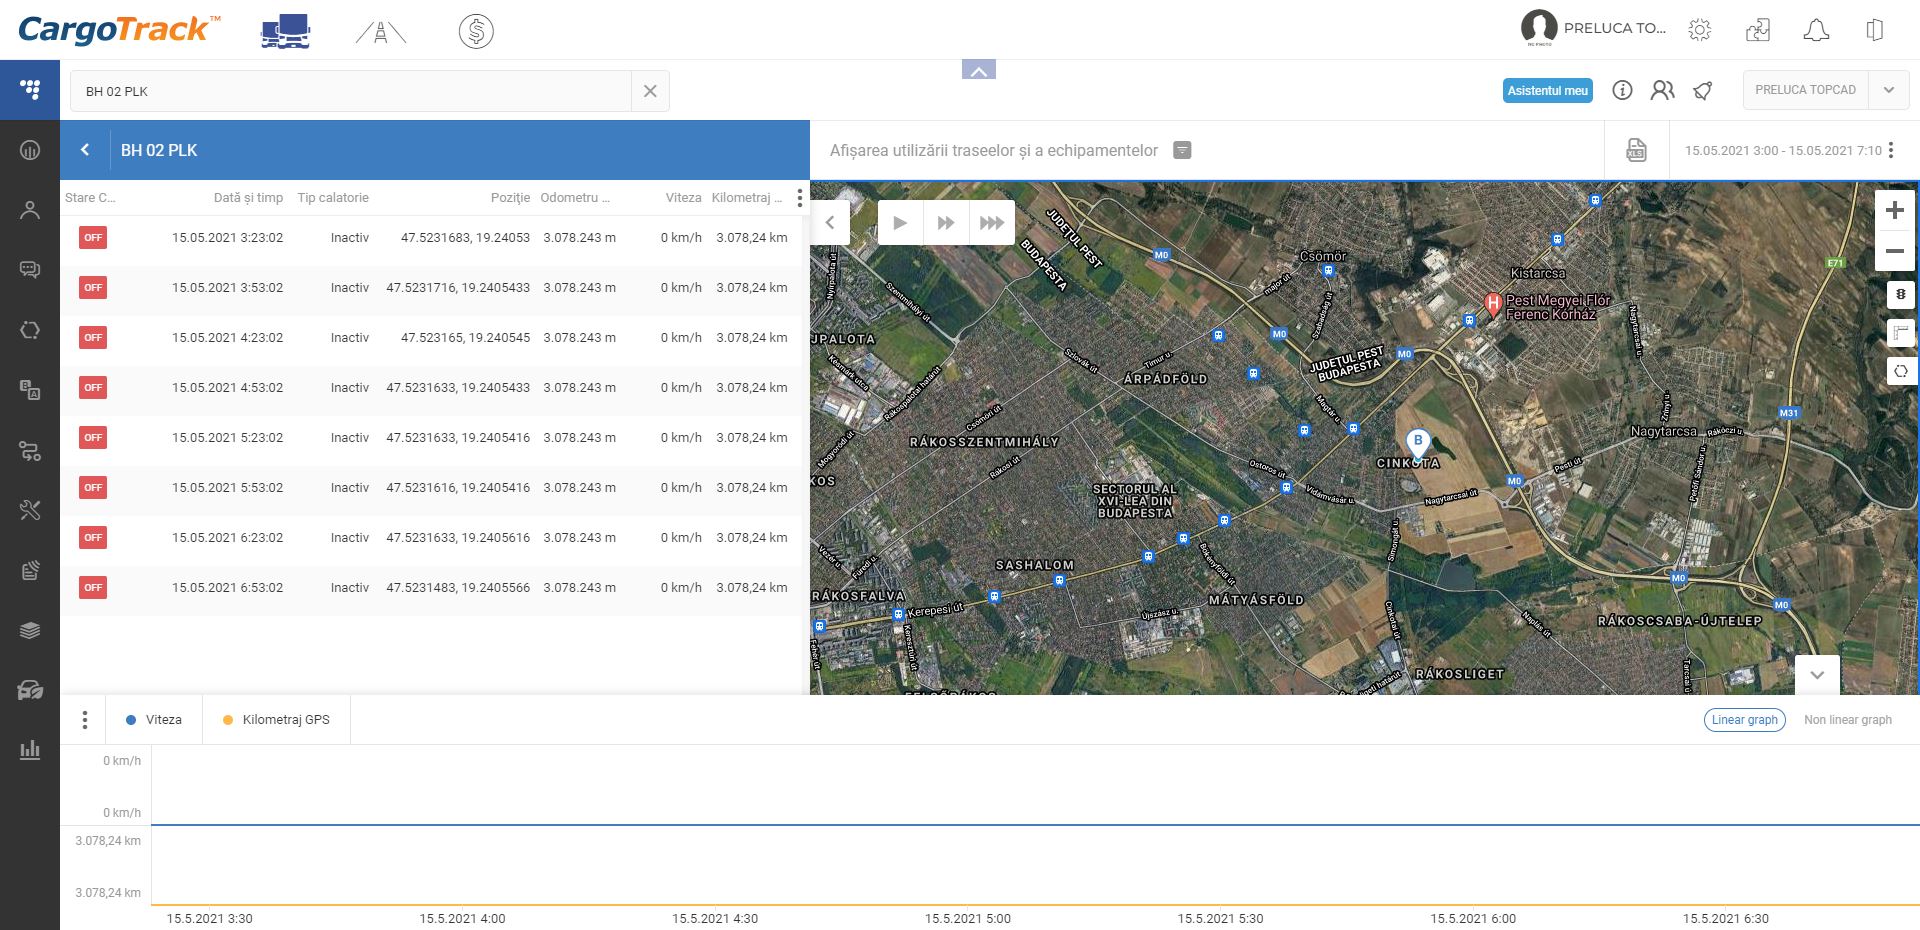The image size is (1920, 930).
Task: Toggle the Viteza series in chart legend
Action: 154,720
